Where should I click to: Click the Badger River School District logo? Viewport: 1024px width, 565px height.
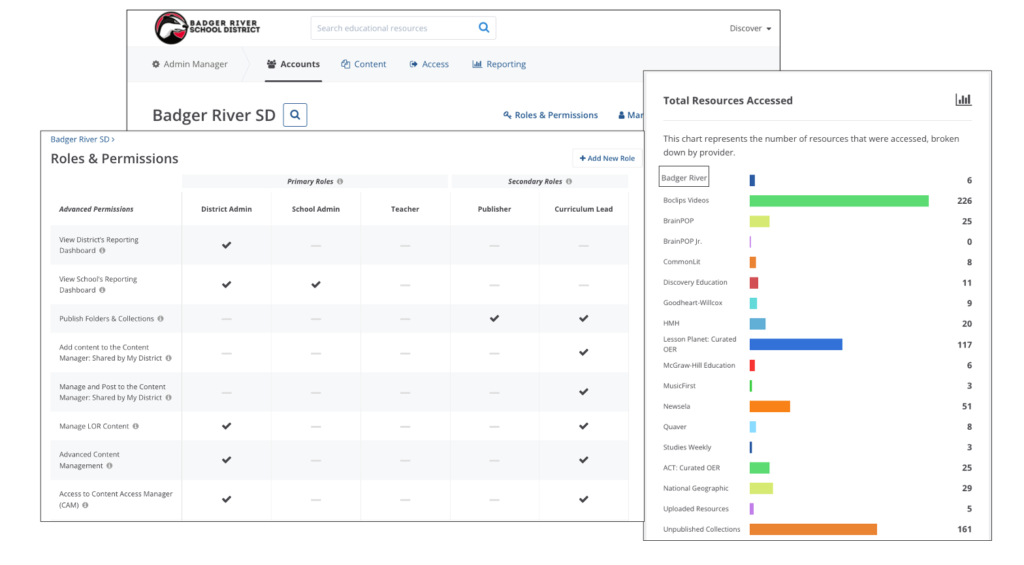click(x=207, y=27)
